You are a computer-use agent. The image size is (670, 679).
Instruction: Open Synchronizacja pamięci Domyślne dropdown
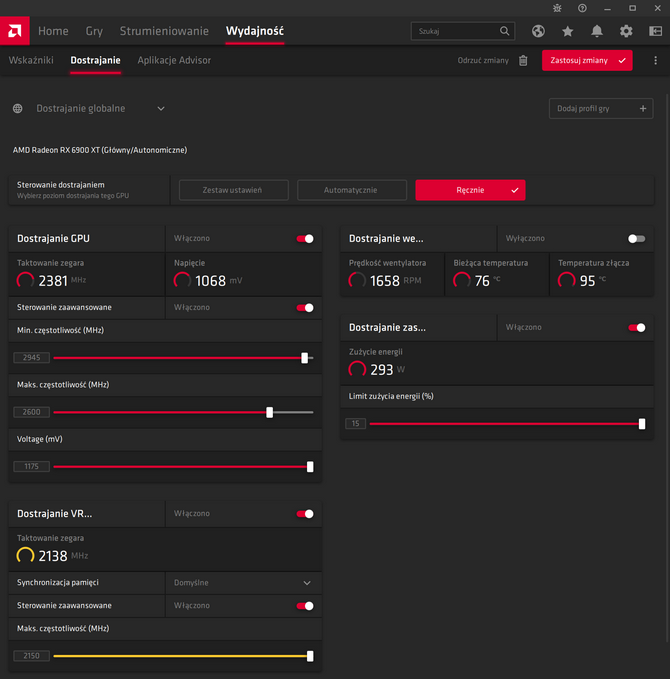point(243,583)
